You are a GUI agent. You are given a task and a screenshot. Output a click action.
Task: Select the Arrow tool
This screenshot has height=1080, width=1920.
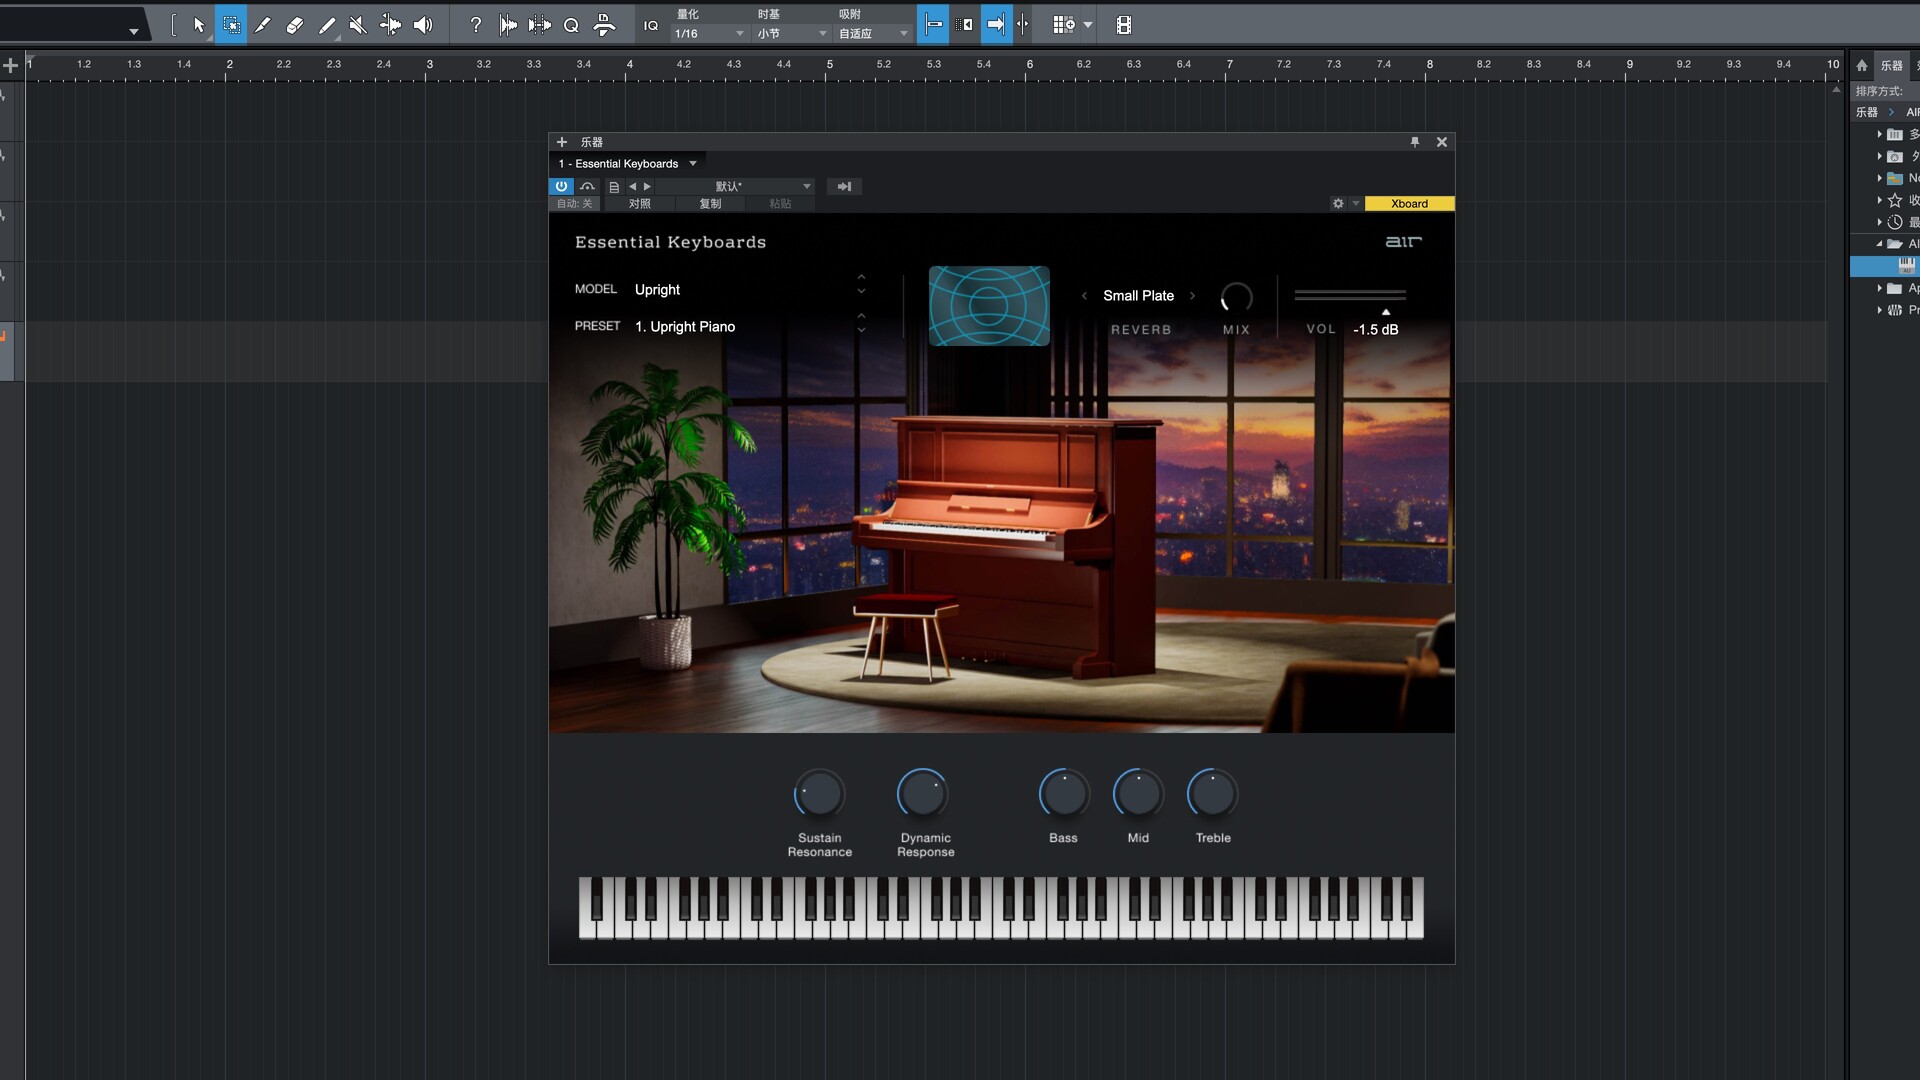click(x=198, y=25)
